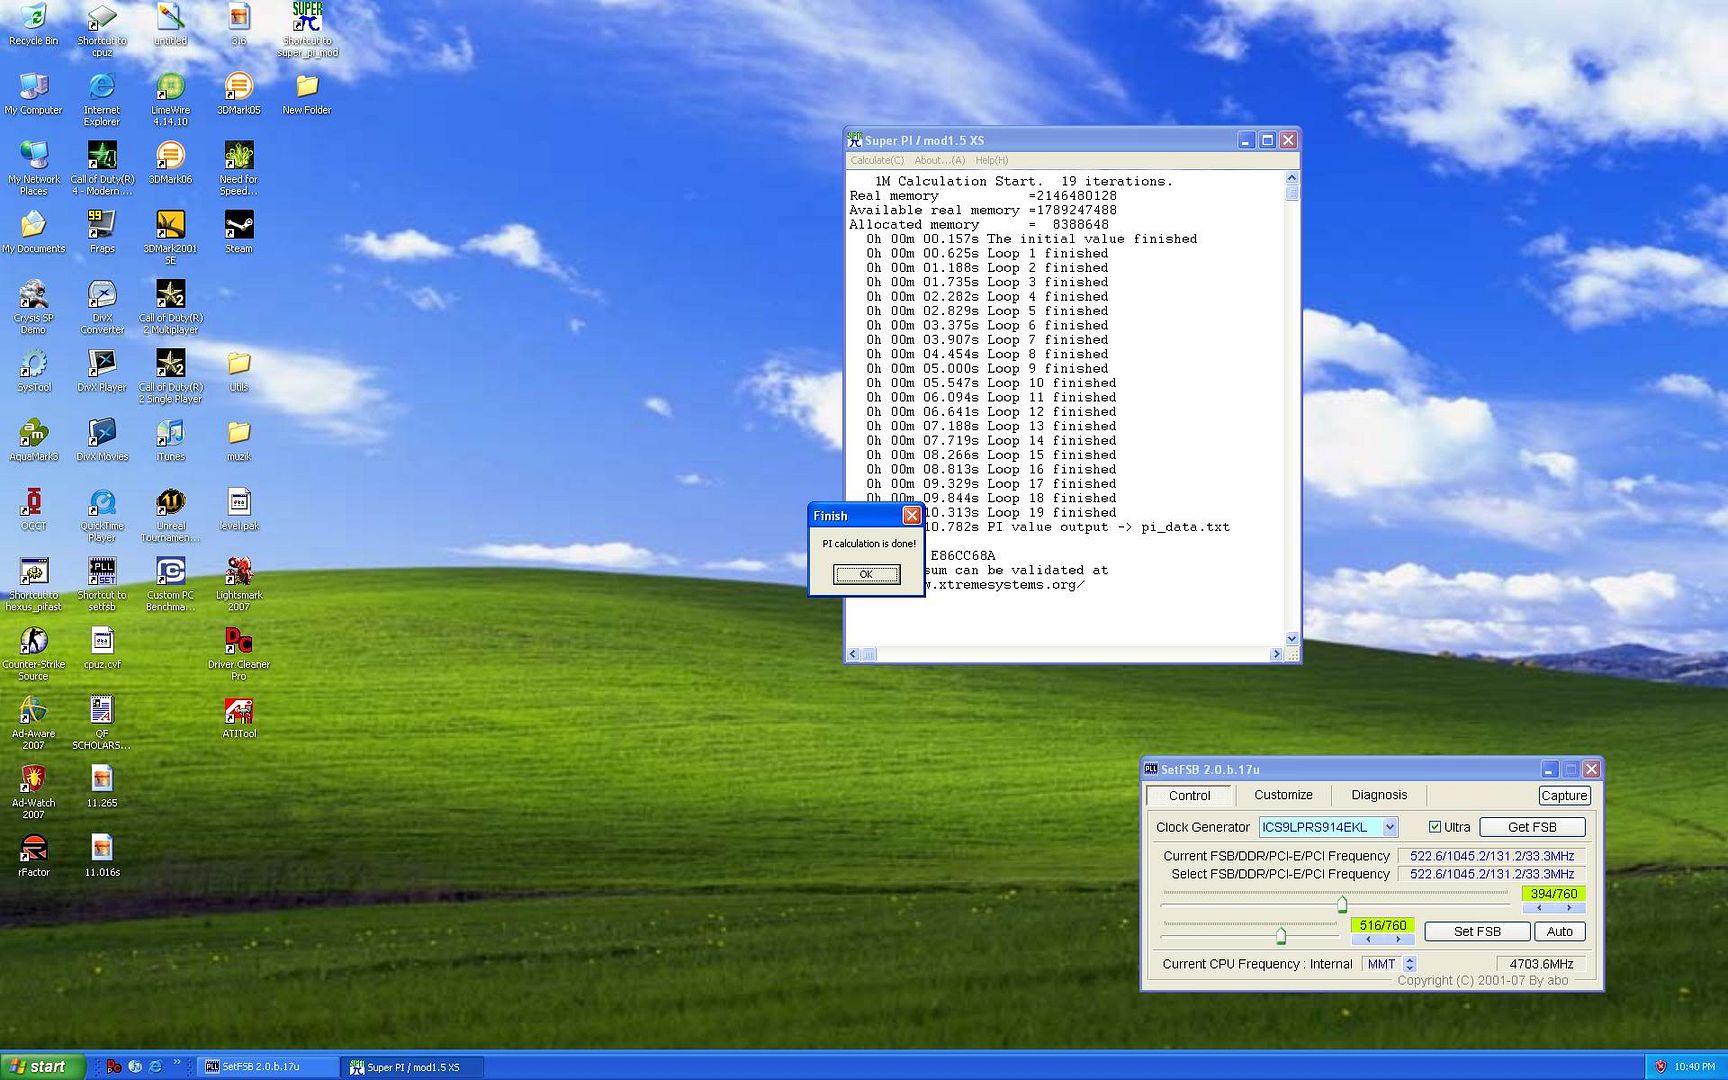Image resolution: width=1728 pixels, height=1080 pixels.
Task: Select the Call of Duty 4 Modern Warfare icon
Action: point(102,168)
